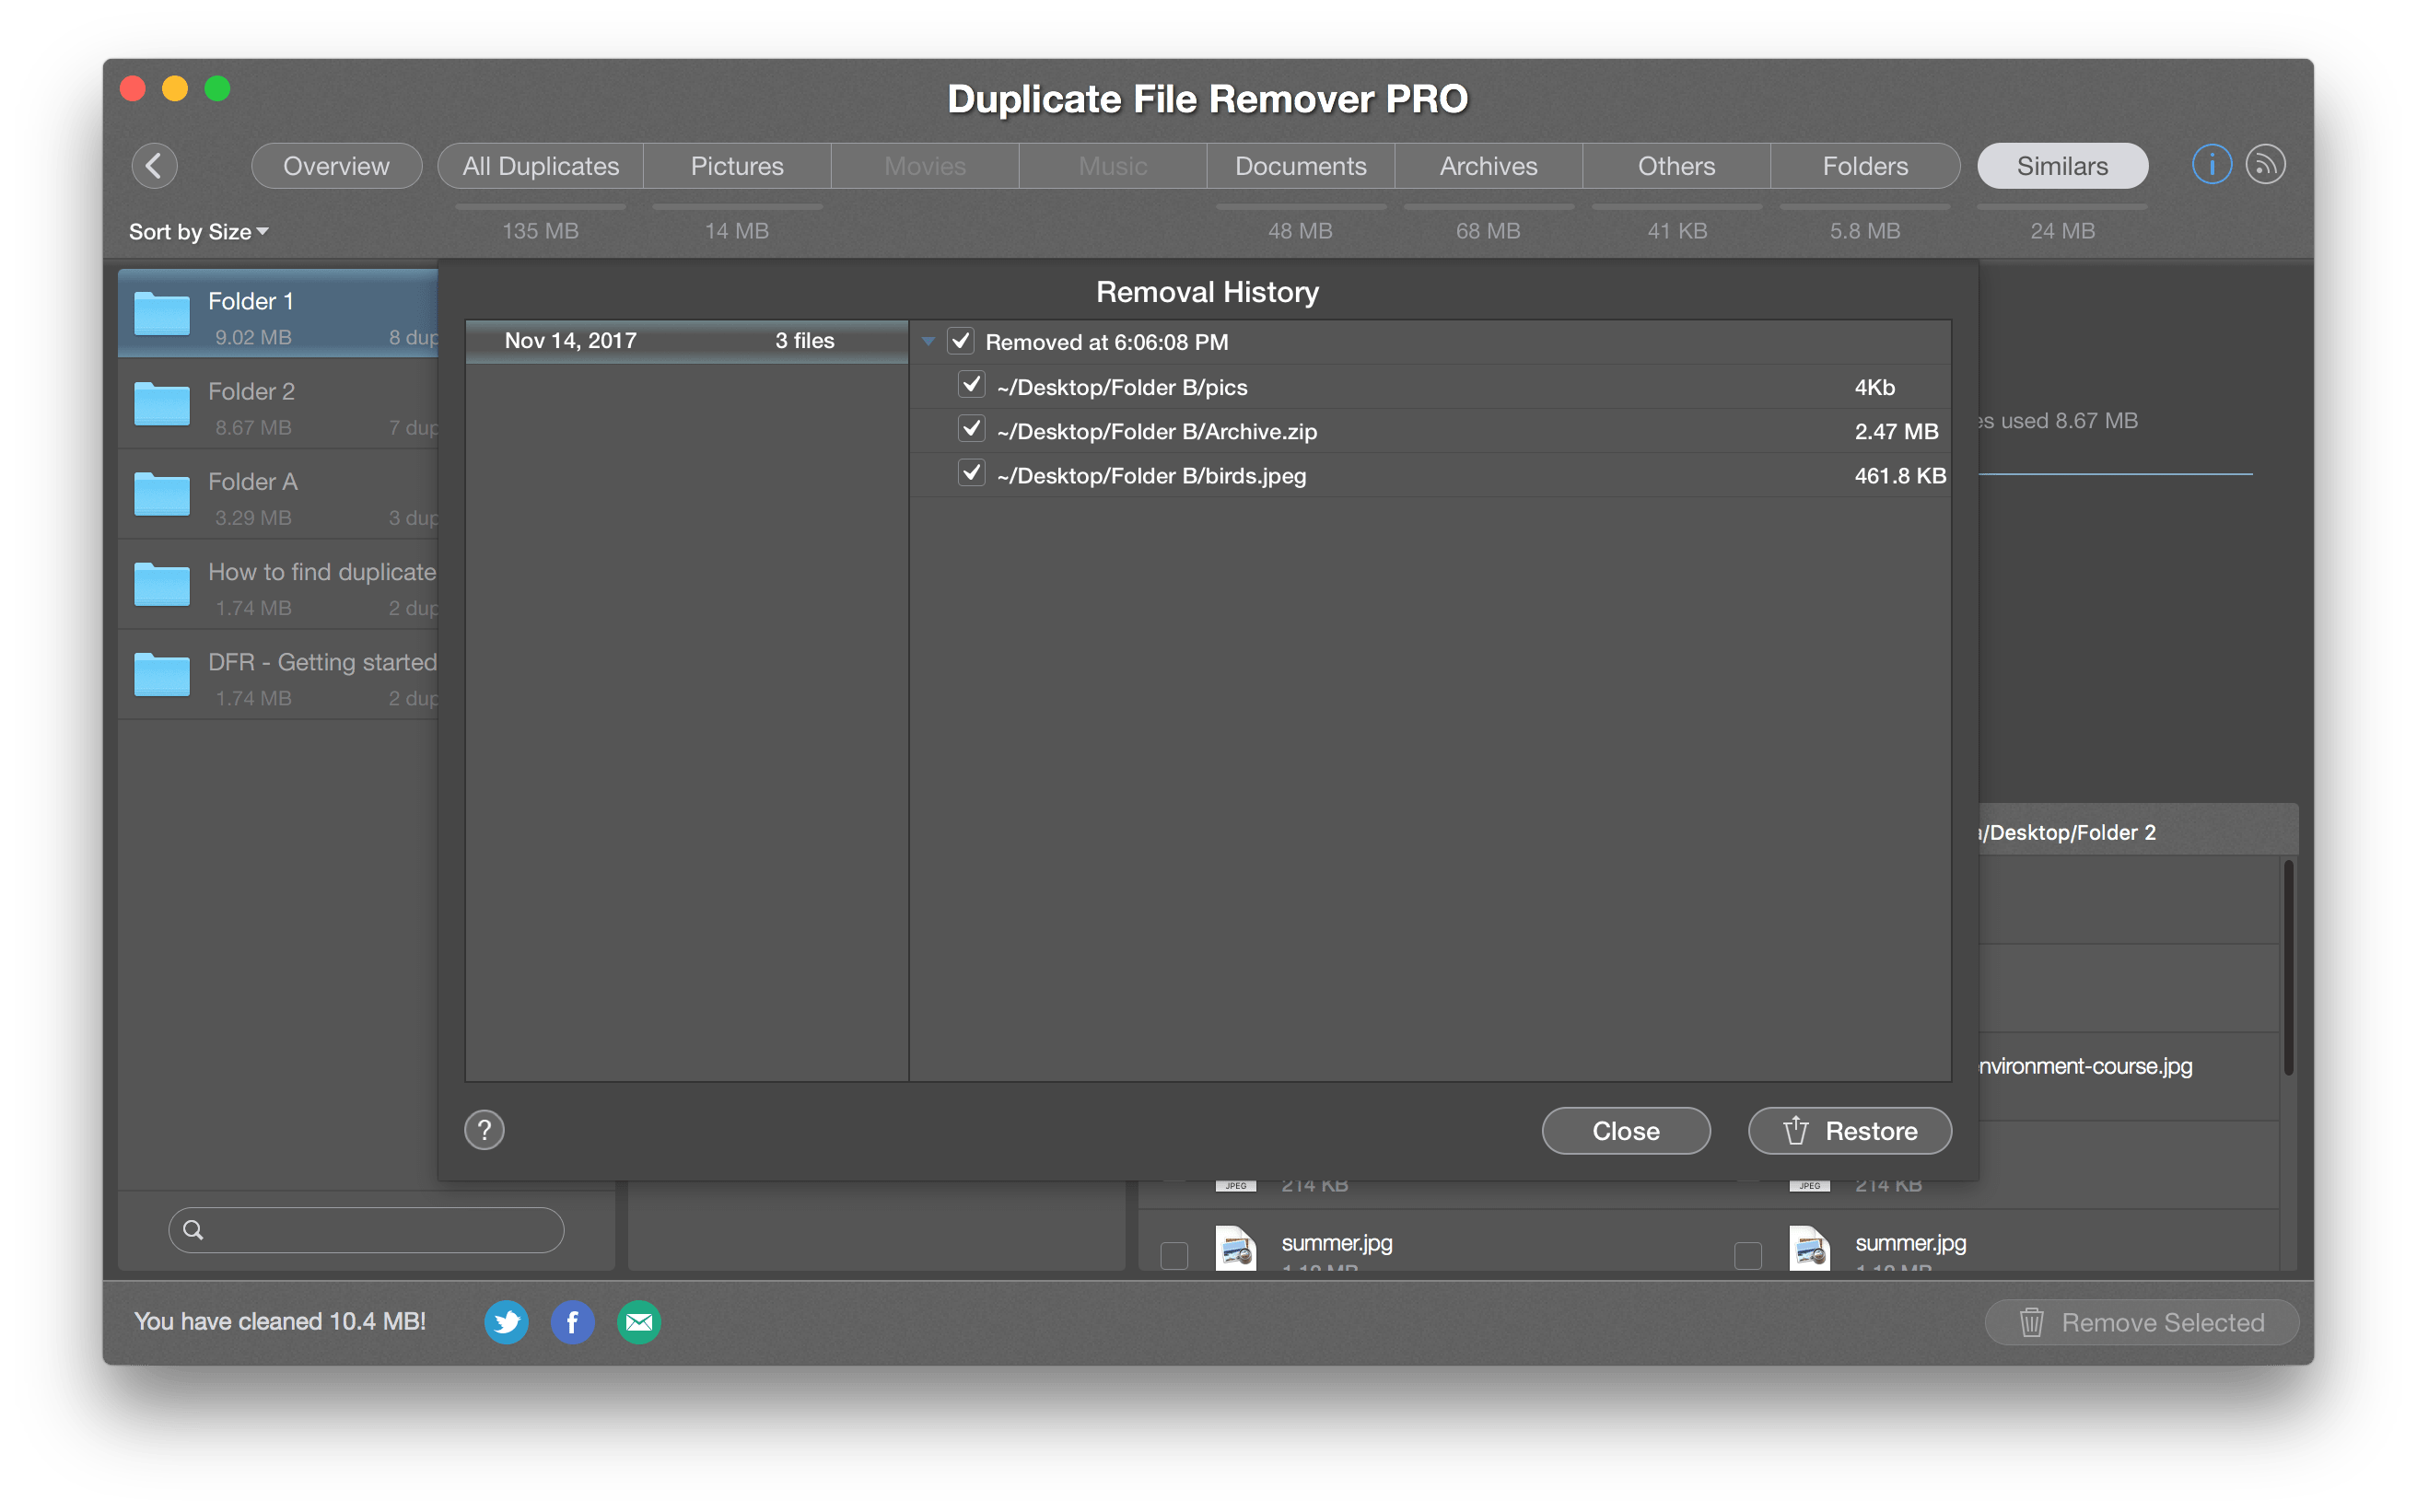Click the Restore icon button
The height and width of the screenshot is (1512, 2417).
point(1852,1131)
